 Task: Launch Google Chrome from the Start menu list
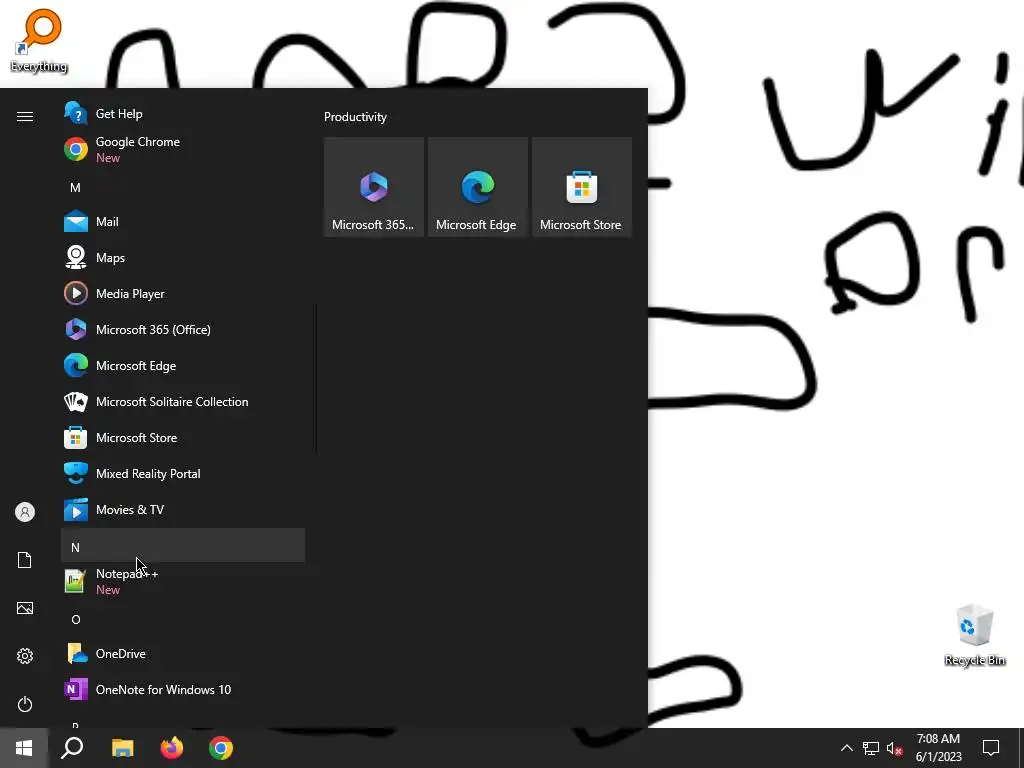[183, 150]
